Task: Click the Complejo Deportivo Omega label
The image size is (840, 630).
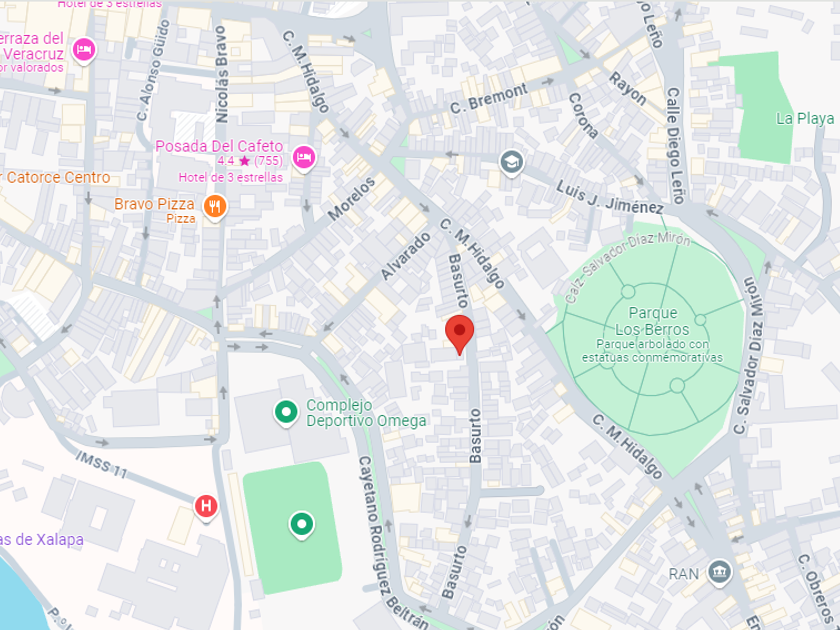Action: [366, 413]
